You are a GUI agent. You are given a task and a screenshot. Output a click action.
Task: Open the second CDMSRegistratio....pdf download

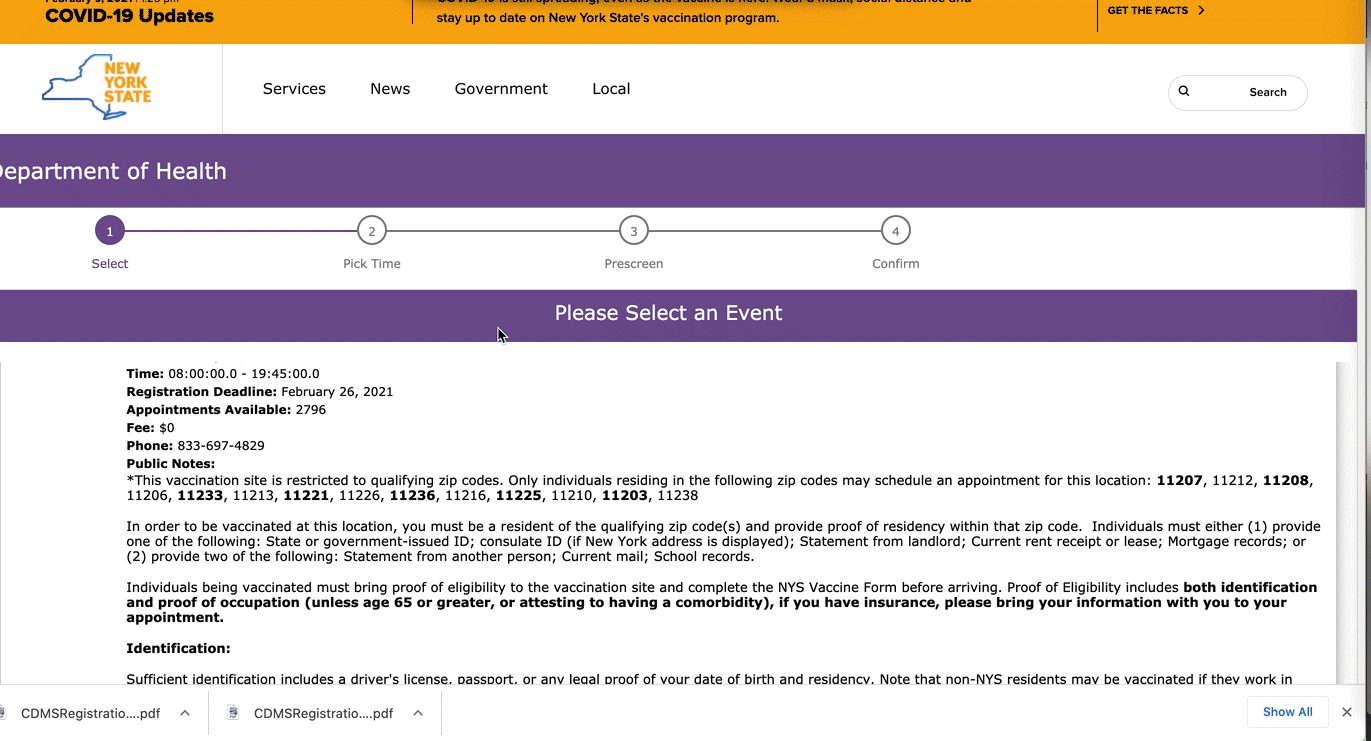pyautogui.click(x=323, y=714)
